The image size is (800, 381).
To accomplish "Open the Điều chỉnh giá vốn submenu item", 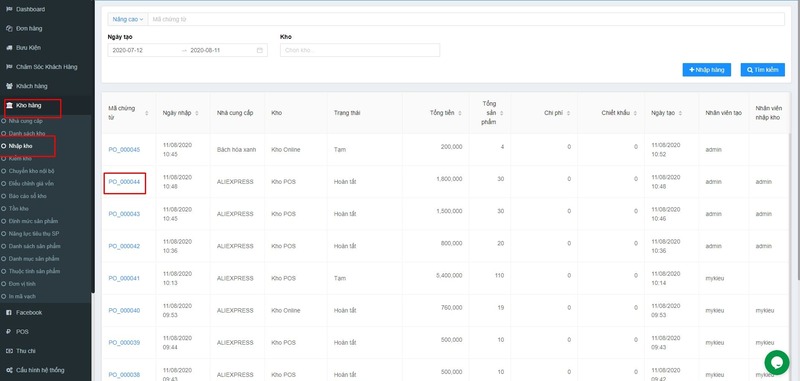I will tap(31, 183).
